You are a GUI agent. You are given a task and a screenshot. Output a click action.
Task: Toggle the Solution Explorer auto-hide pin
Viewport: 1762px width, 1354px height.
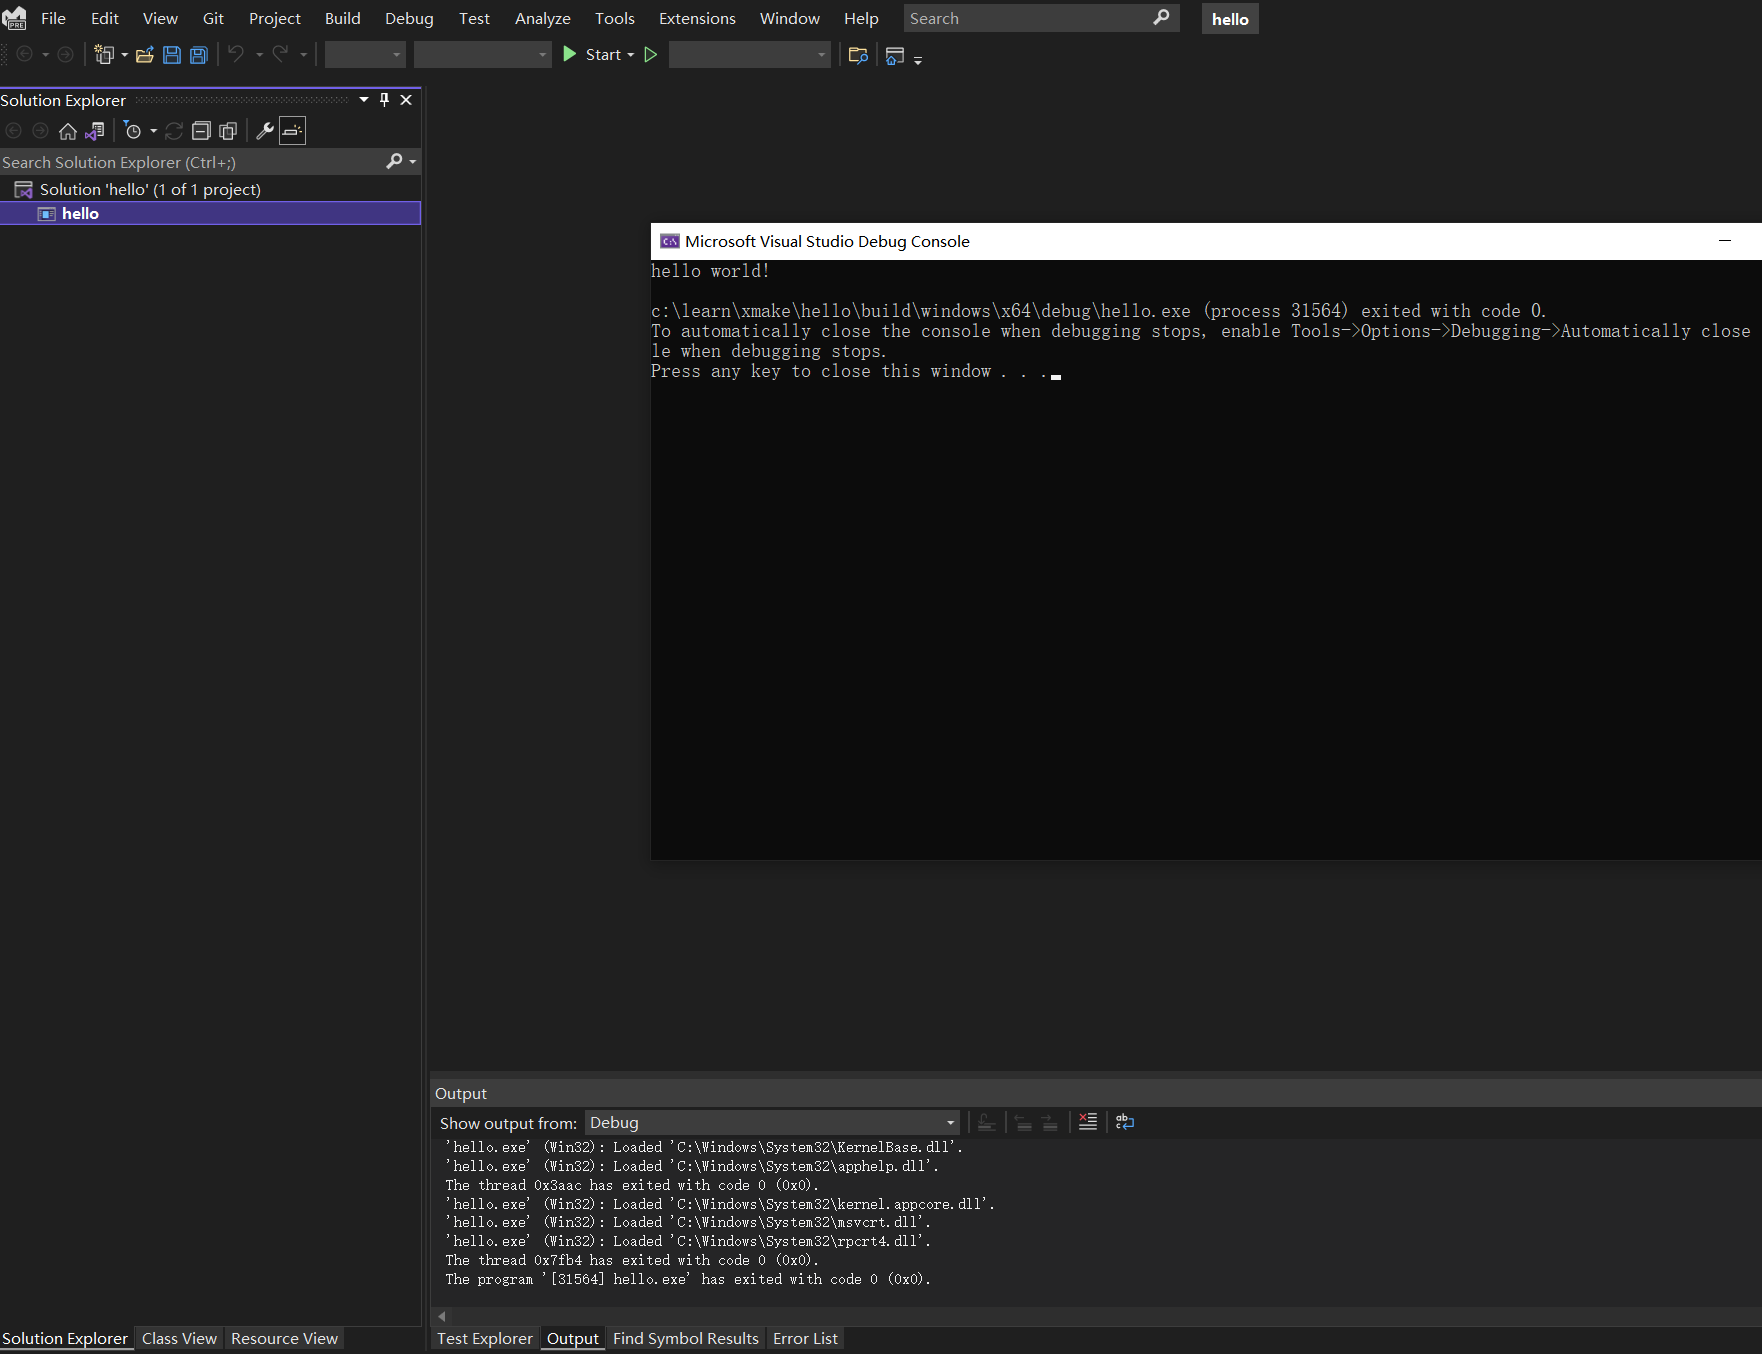(384, 100)
